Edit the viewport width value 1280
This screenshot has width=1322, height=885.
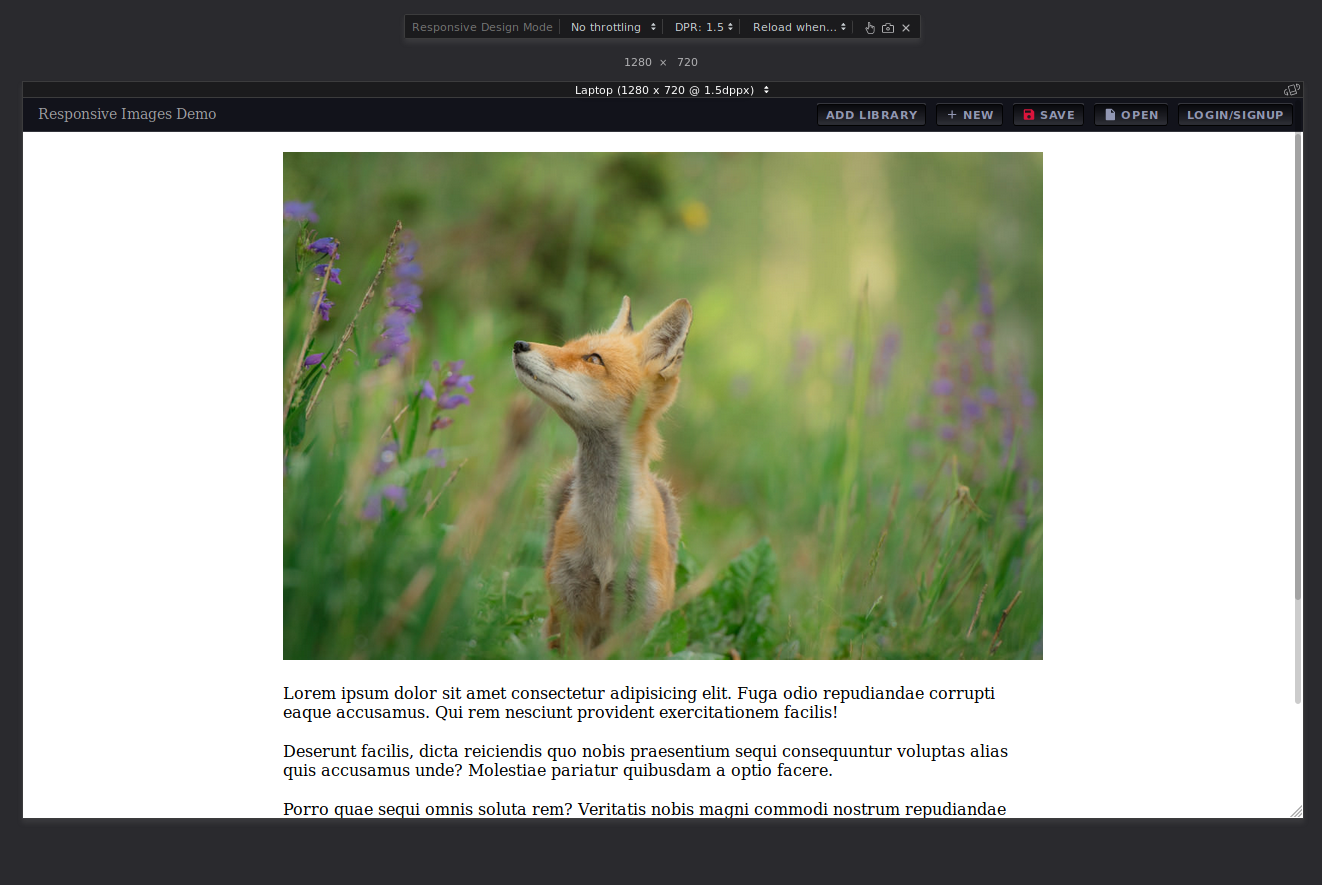[637, 62]
